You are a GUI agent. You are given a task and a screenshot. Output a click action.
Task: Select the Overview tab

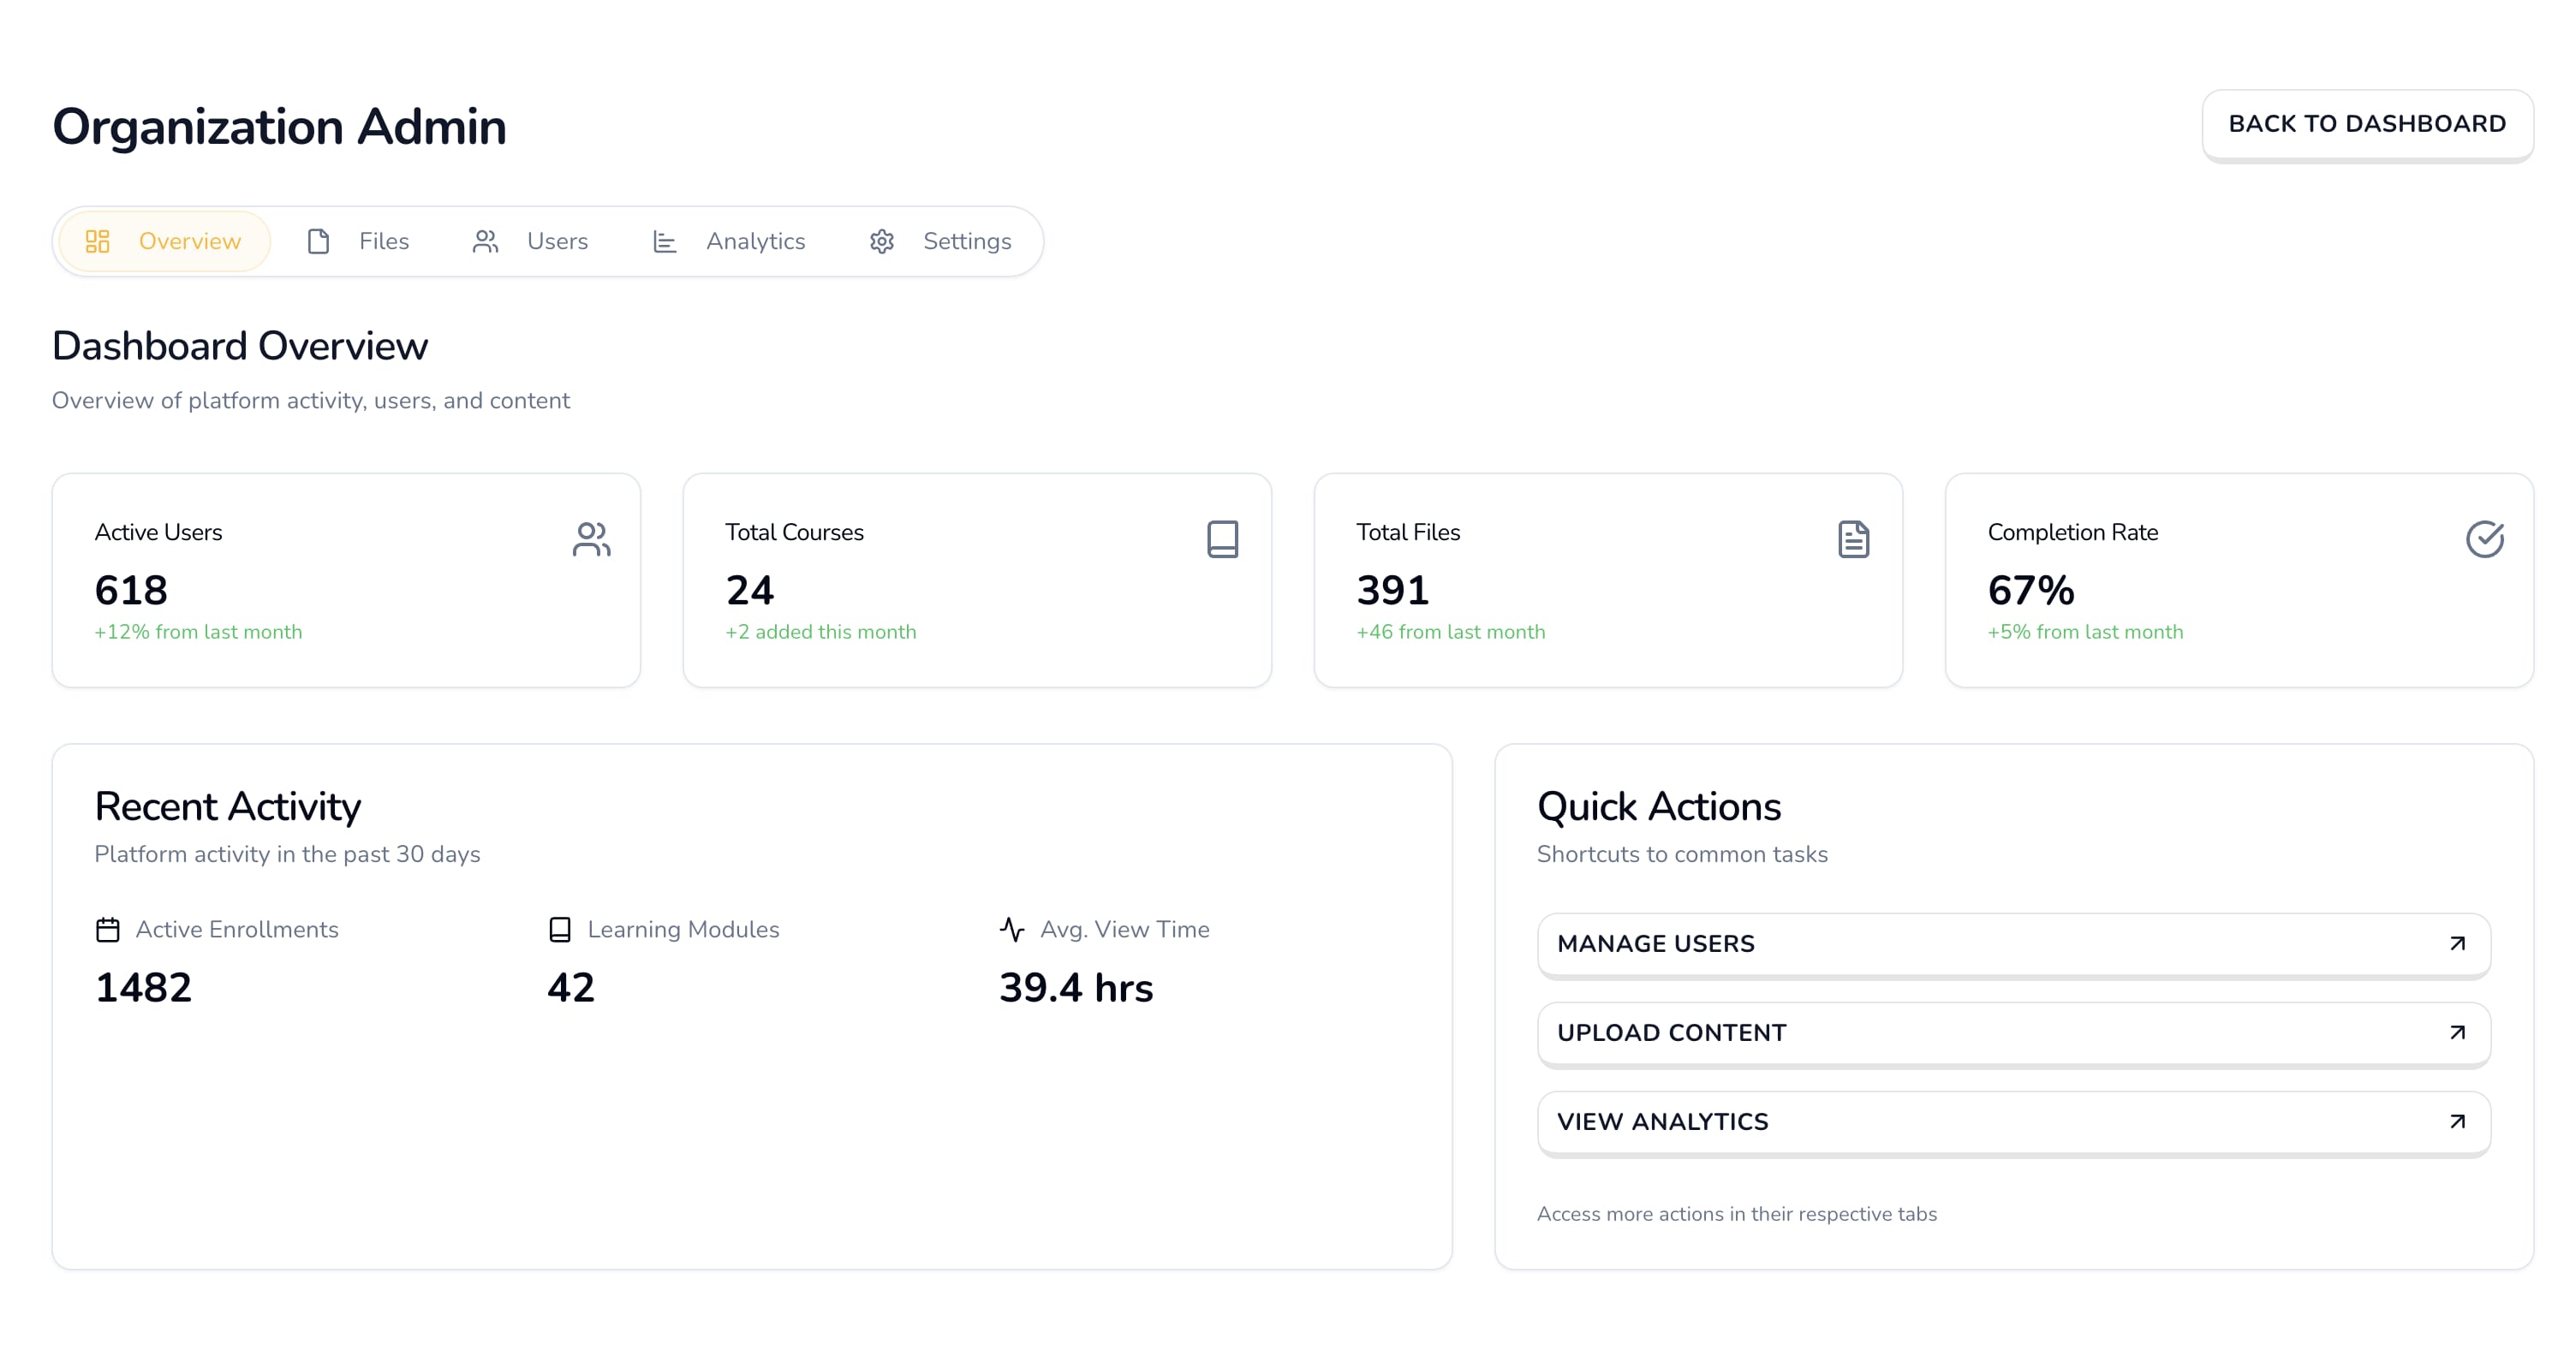click(164, 242)
